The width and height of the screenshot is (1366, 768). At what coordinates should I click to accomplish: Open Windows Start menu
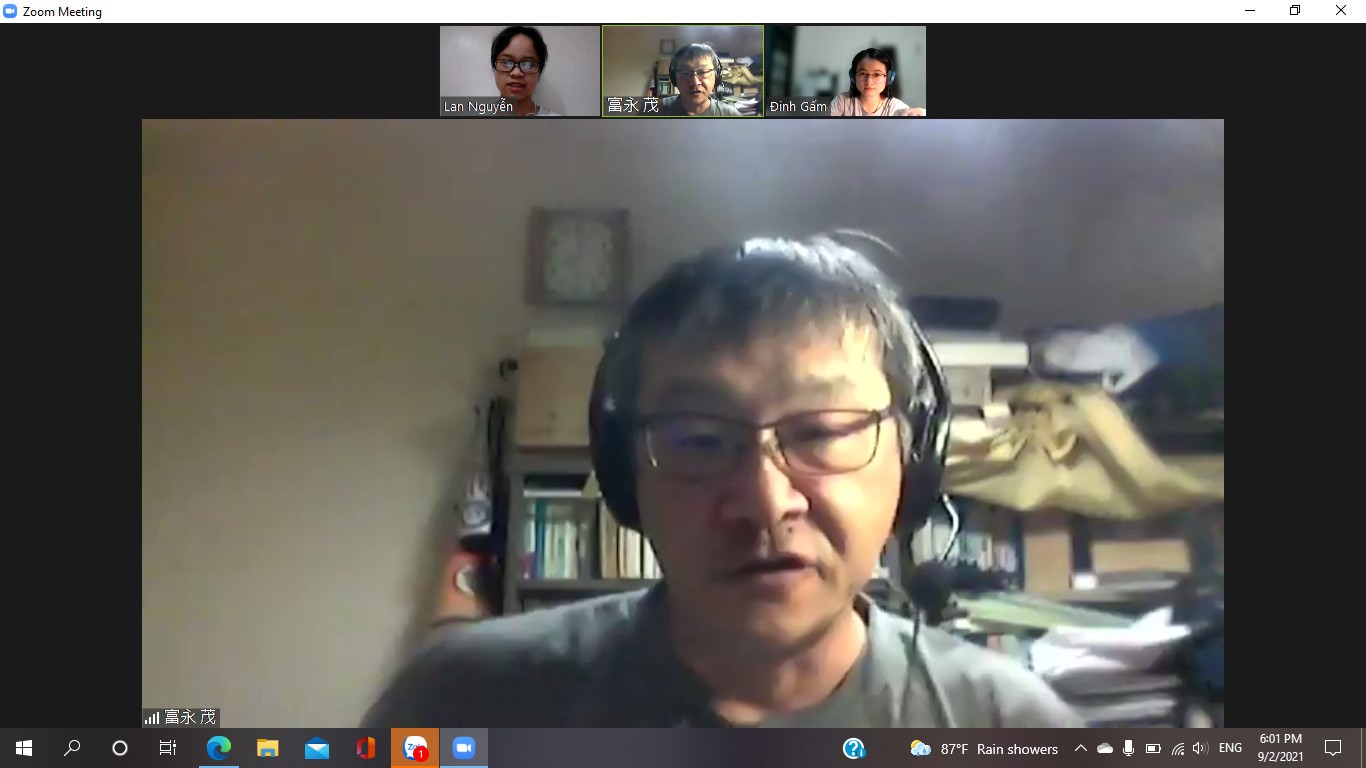point(24,748)
